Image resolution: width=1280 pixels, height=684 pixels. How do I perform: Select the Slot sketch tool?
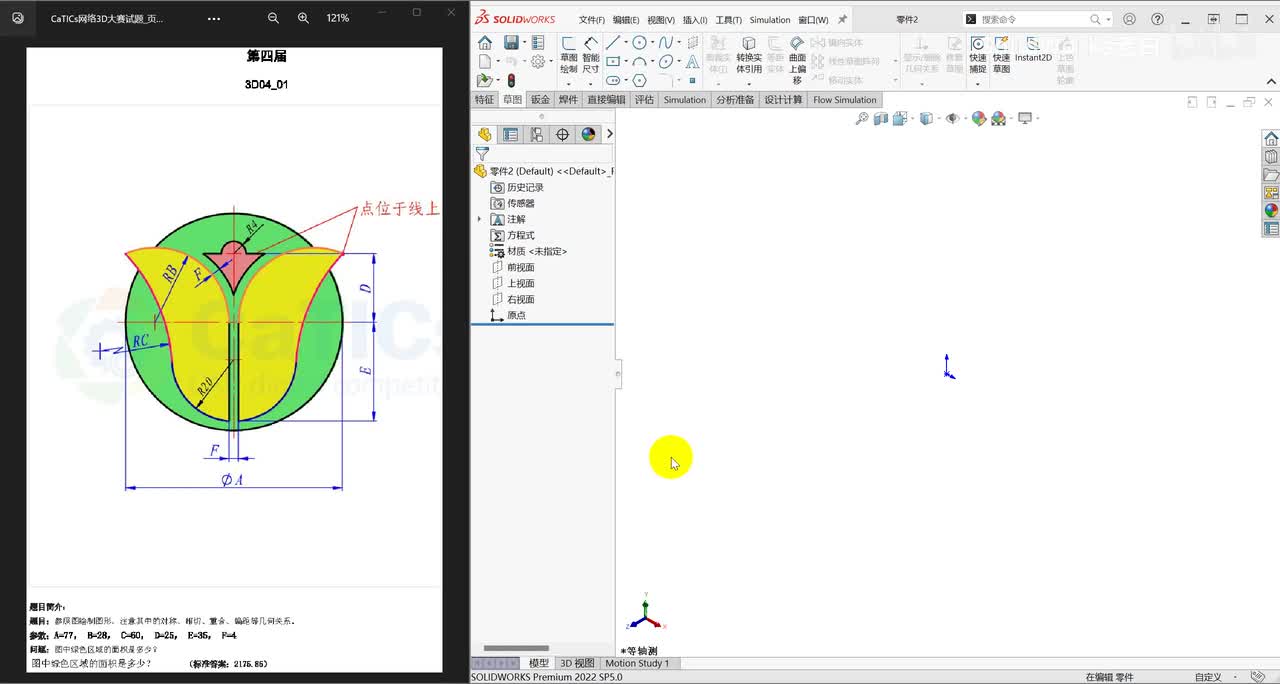tap(612, 80)
